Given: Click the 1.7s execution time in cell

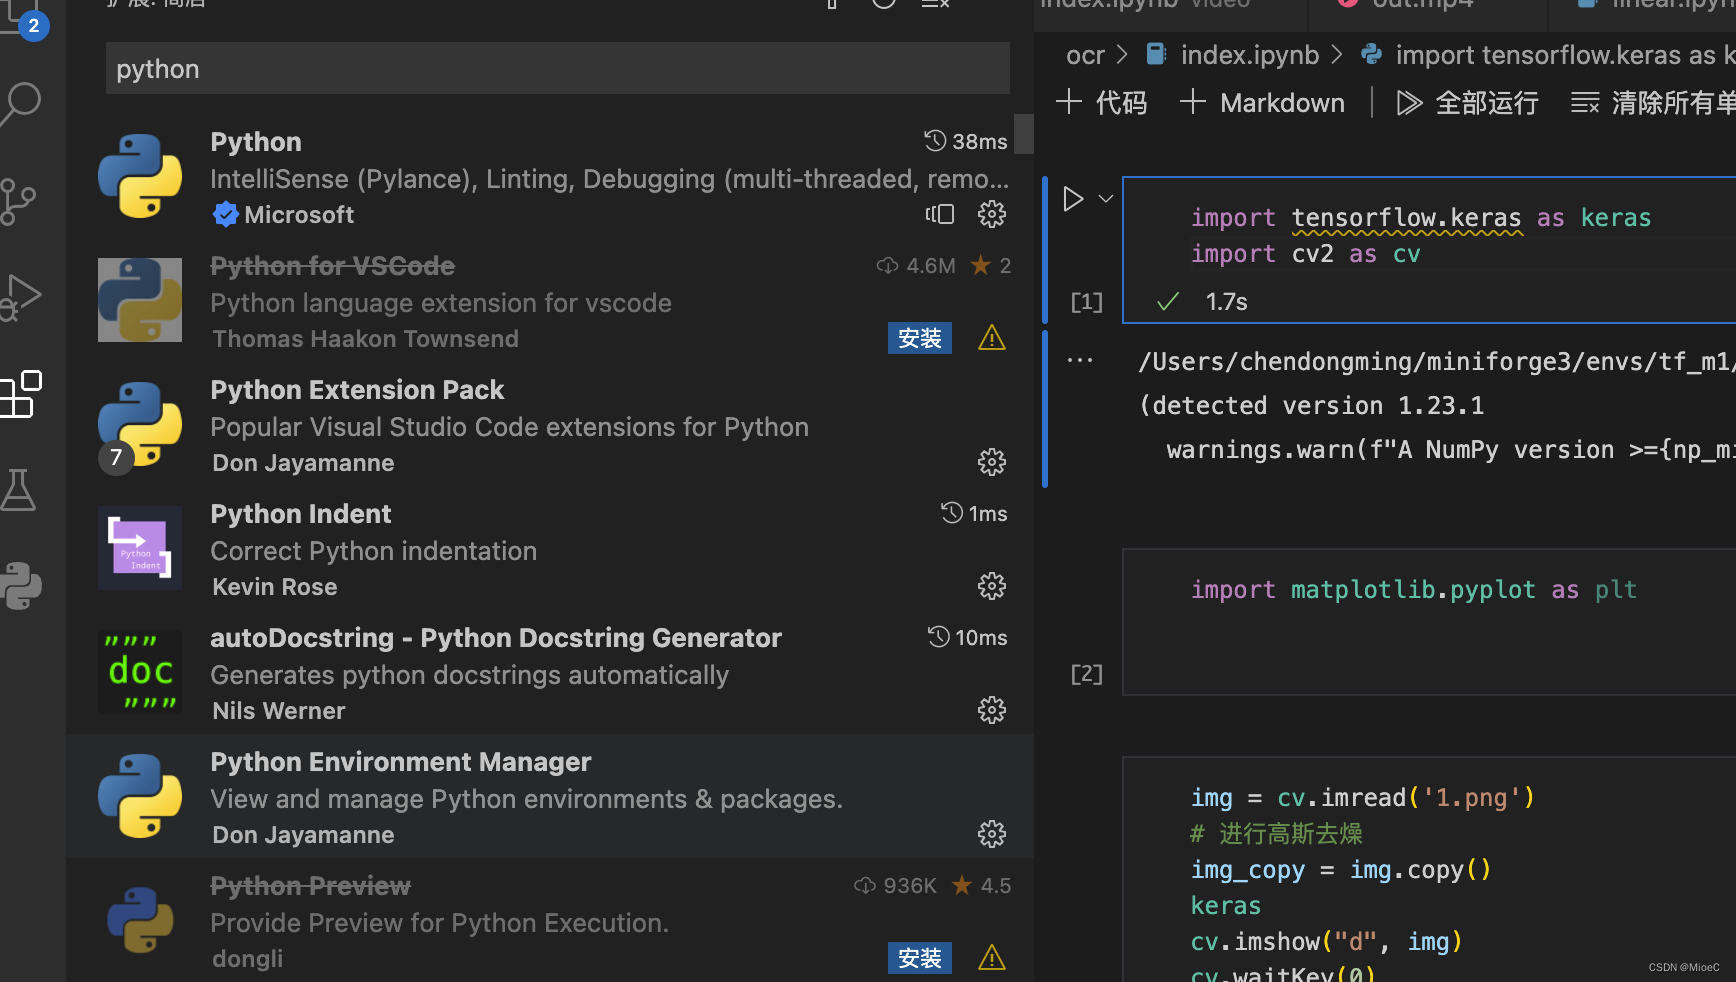Looking at the screenshot, I should coord(1226,302).
